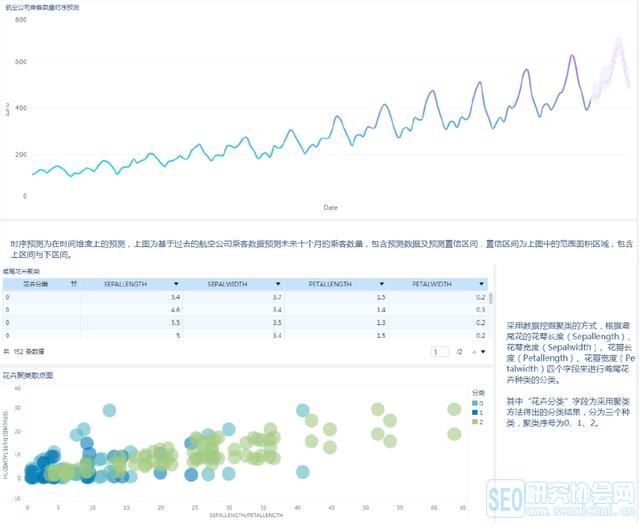Click the sort icon in first table column header
Viewport: 640px width, 526px height.
pyautogui.click(x=73, y=284)
